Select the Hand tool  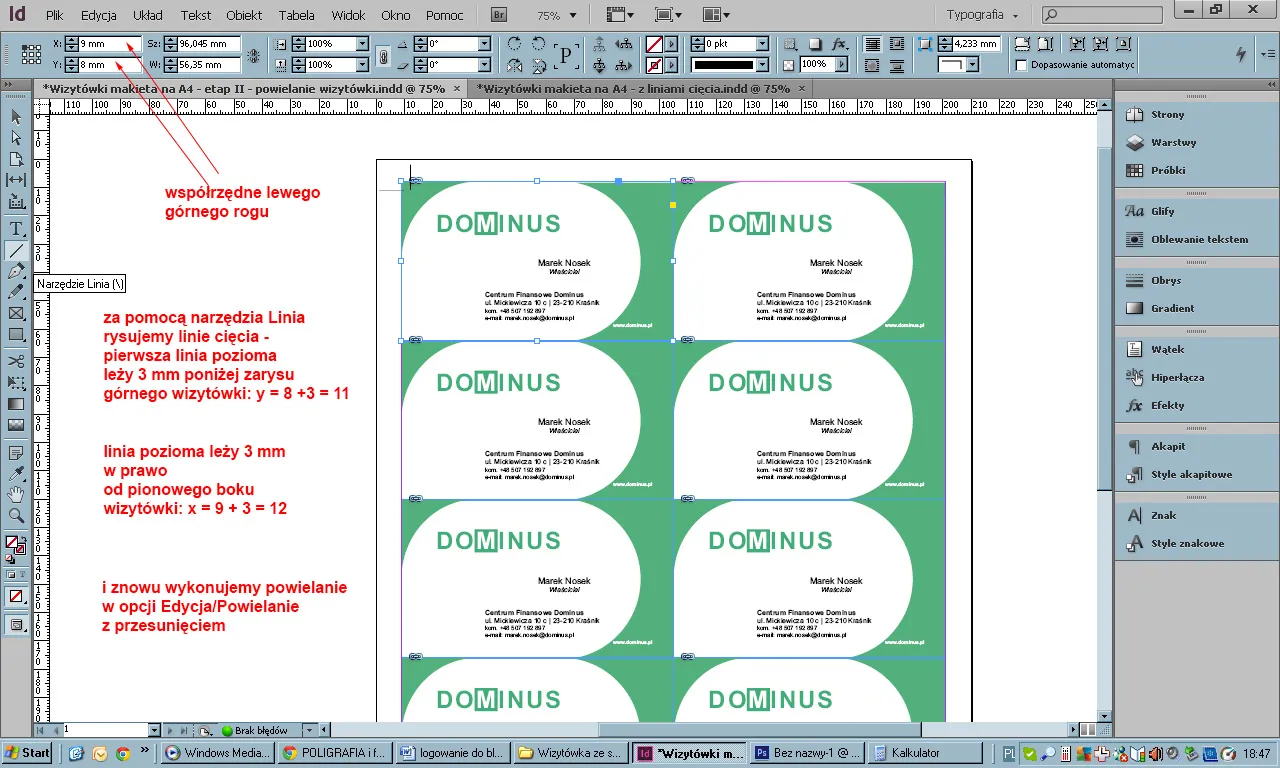tap(16, 494)
